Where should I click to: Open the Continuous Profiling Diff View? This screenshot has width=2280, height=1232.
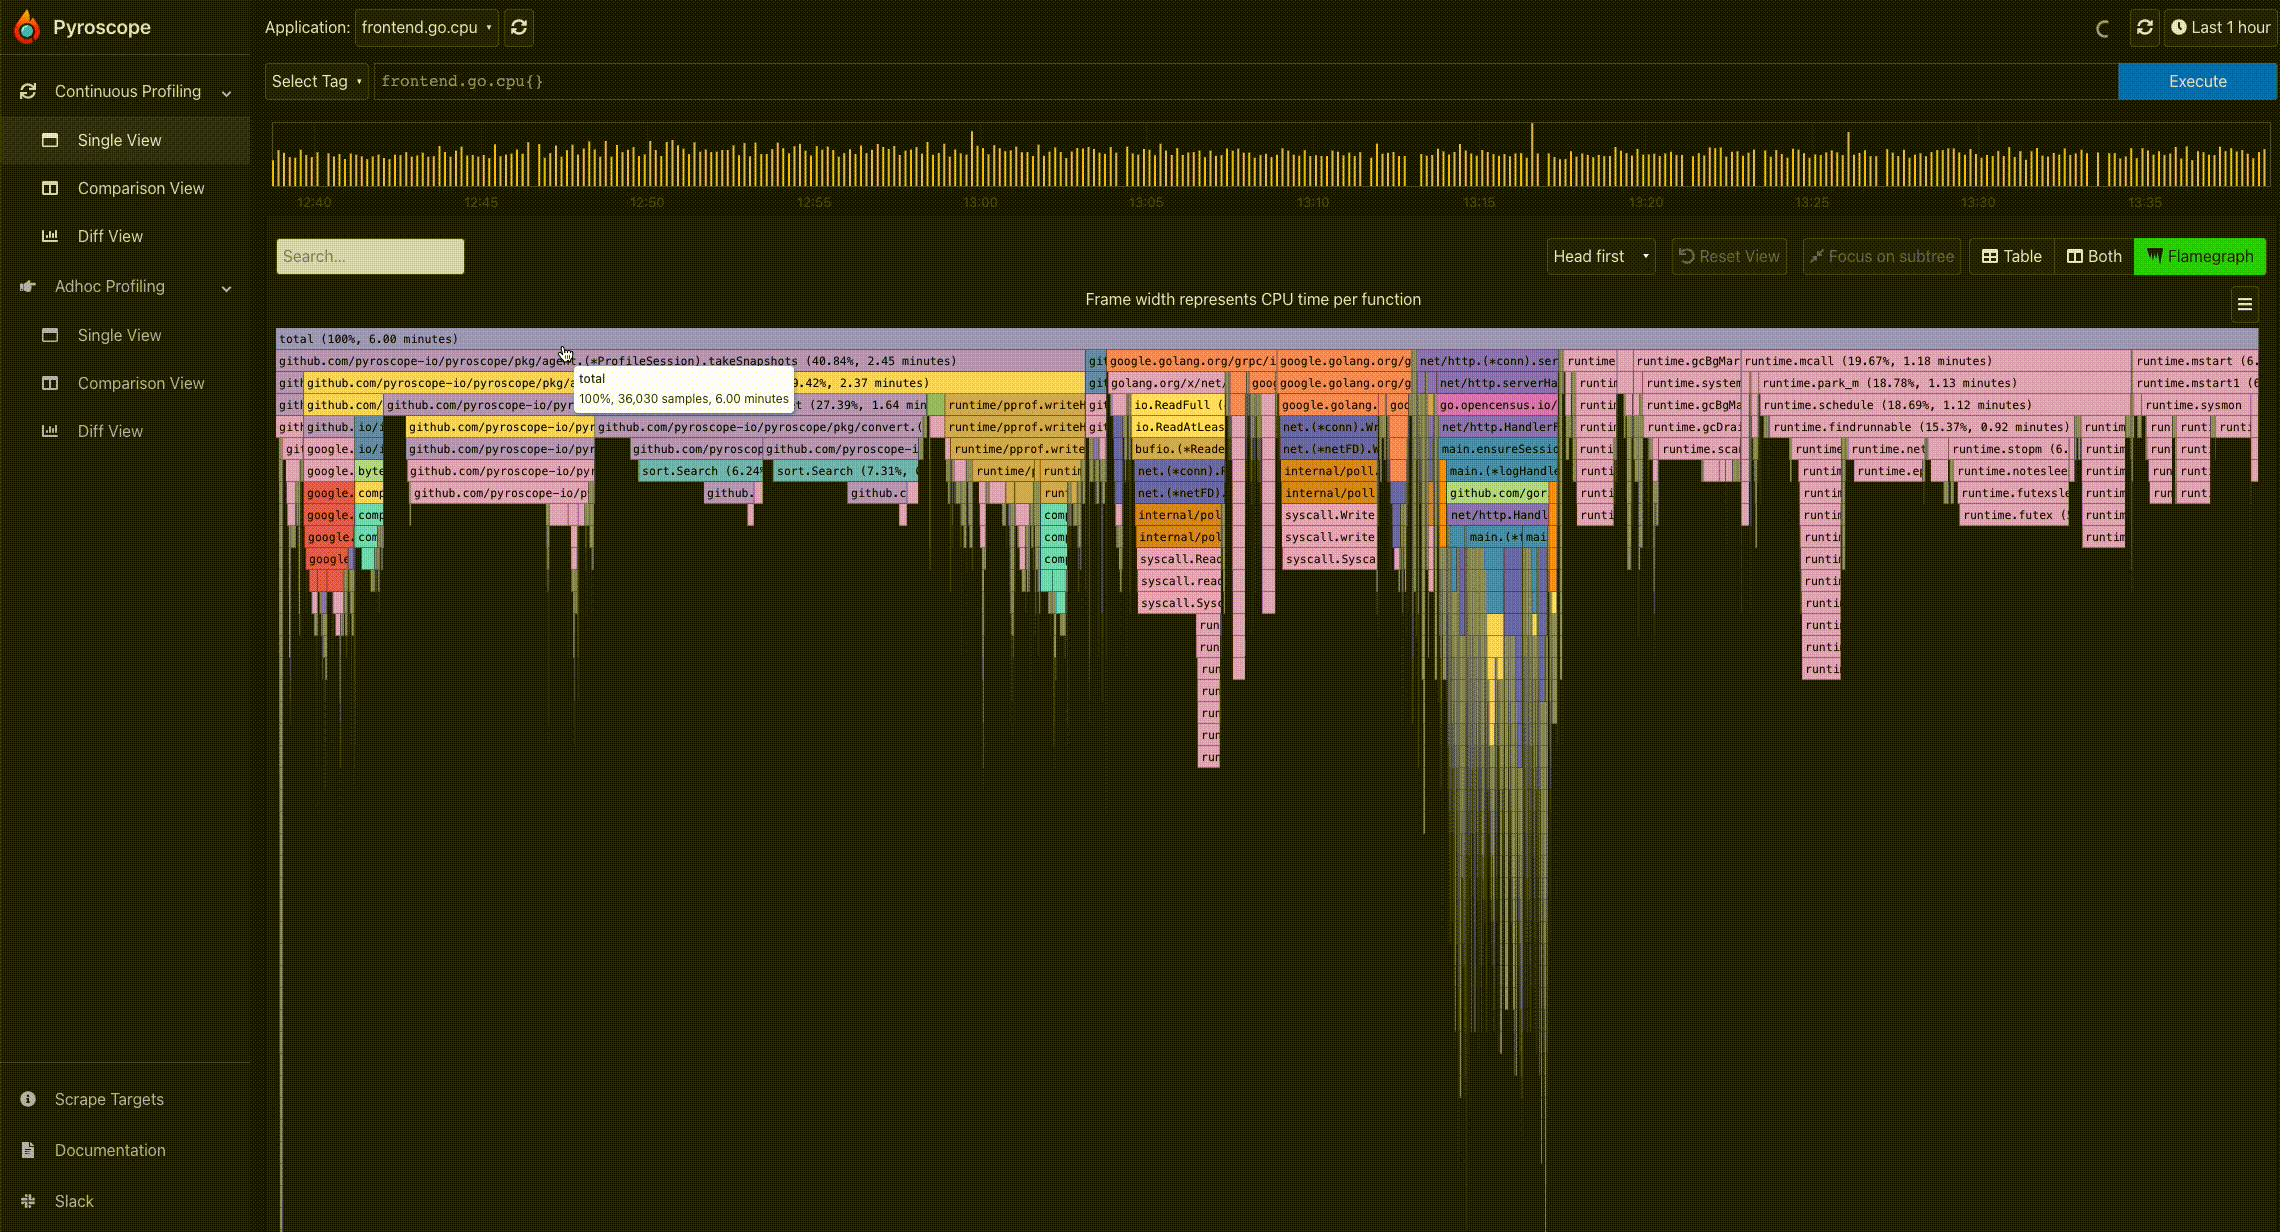pyautogui.click(x=110, y=236)
